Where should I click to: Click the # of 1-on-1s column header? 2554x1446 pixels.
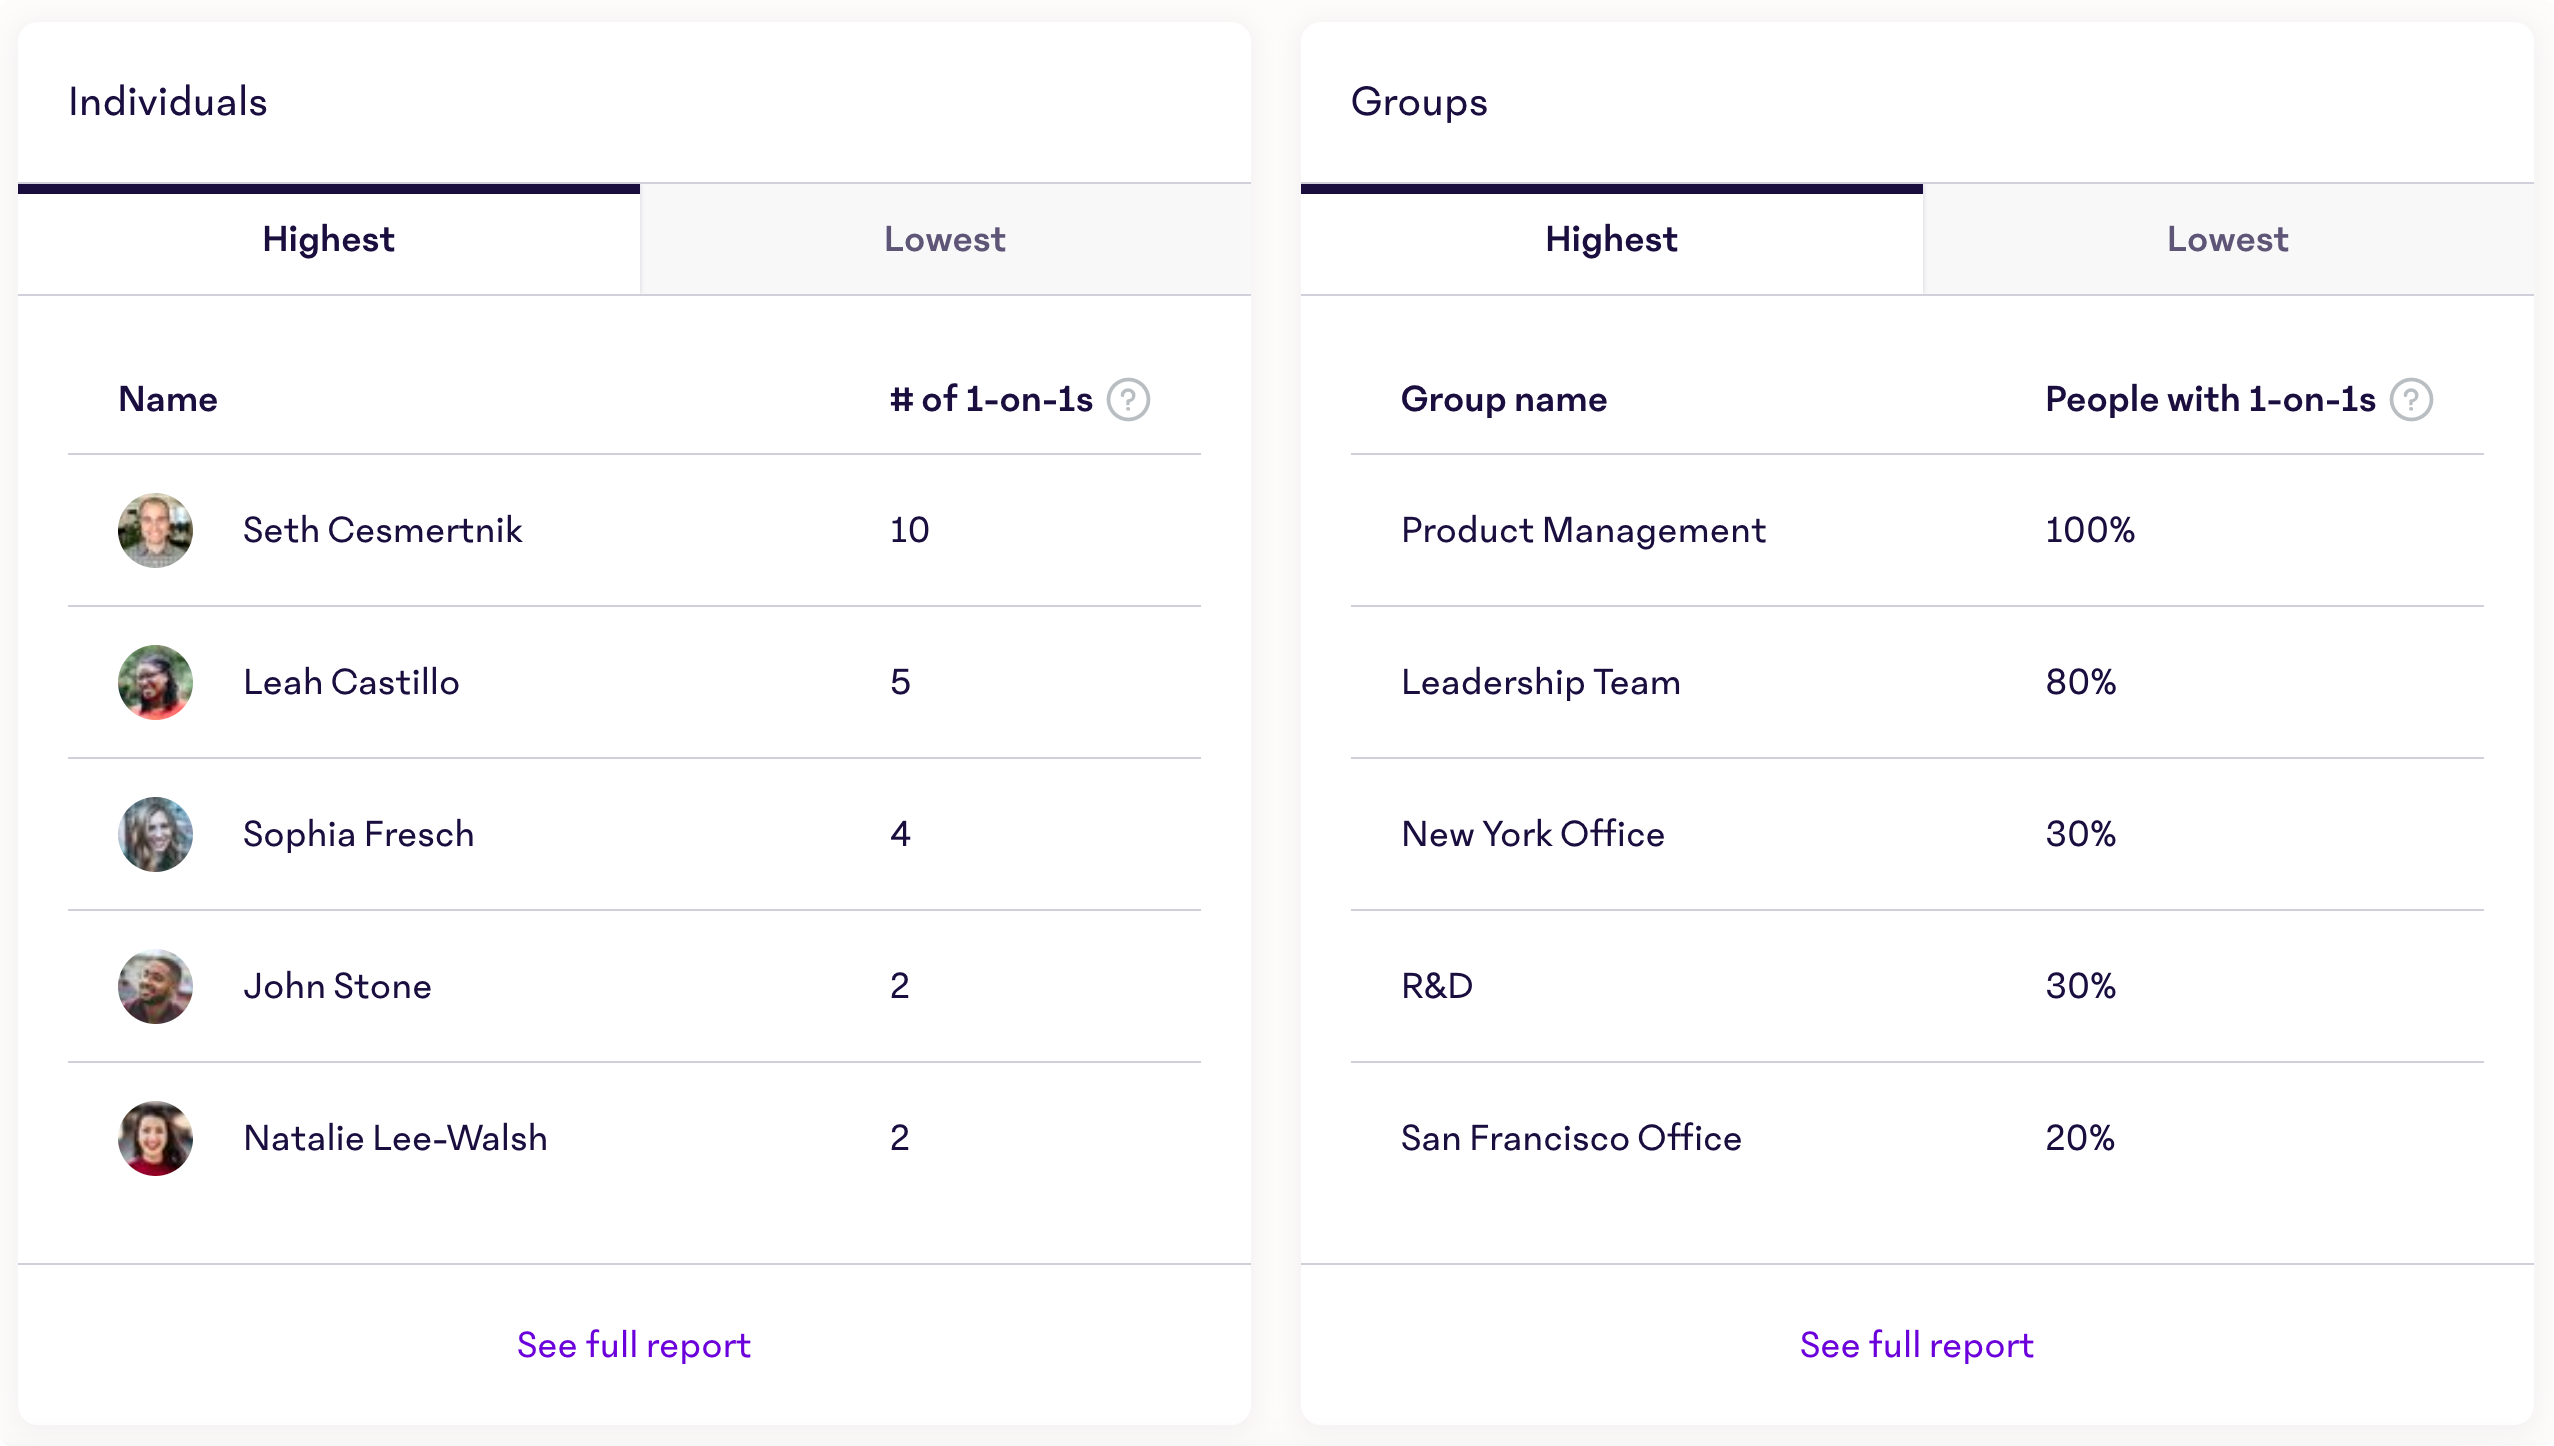(991, 400)
